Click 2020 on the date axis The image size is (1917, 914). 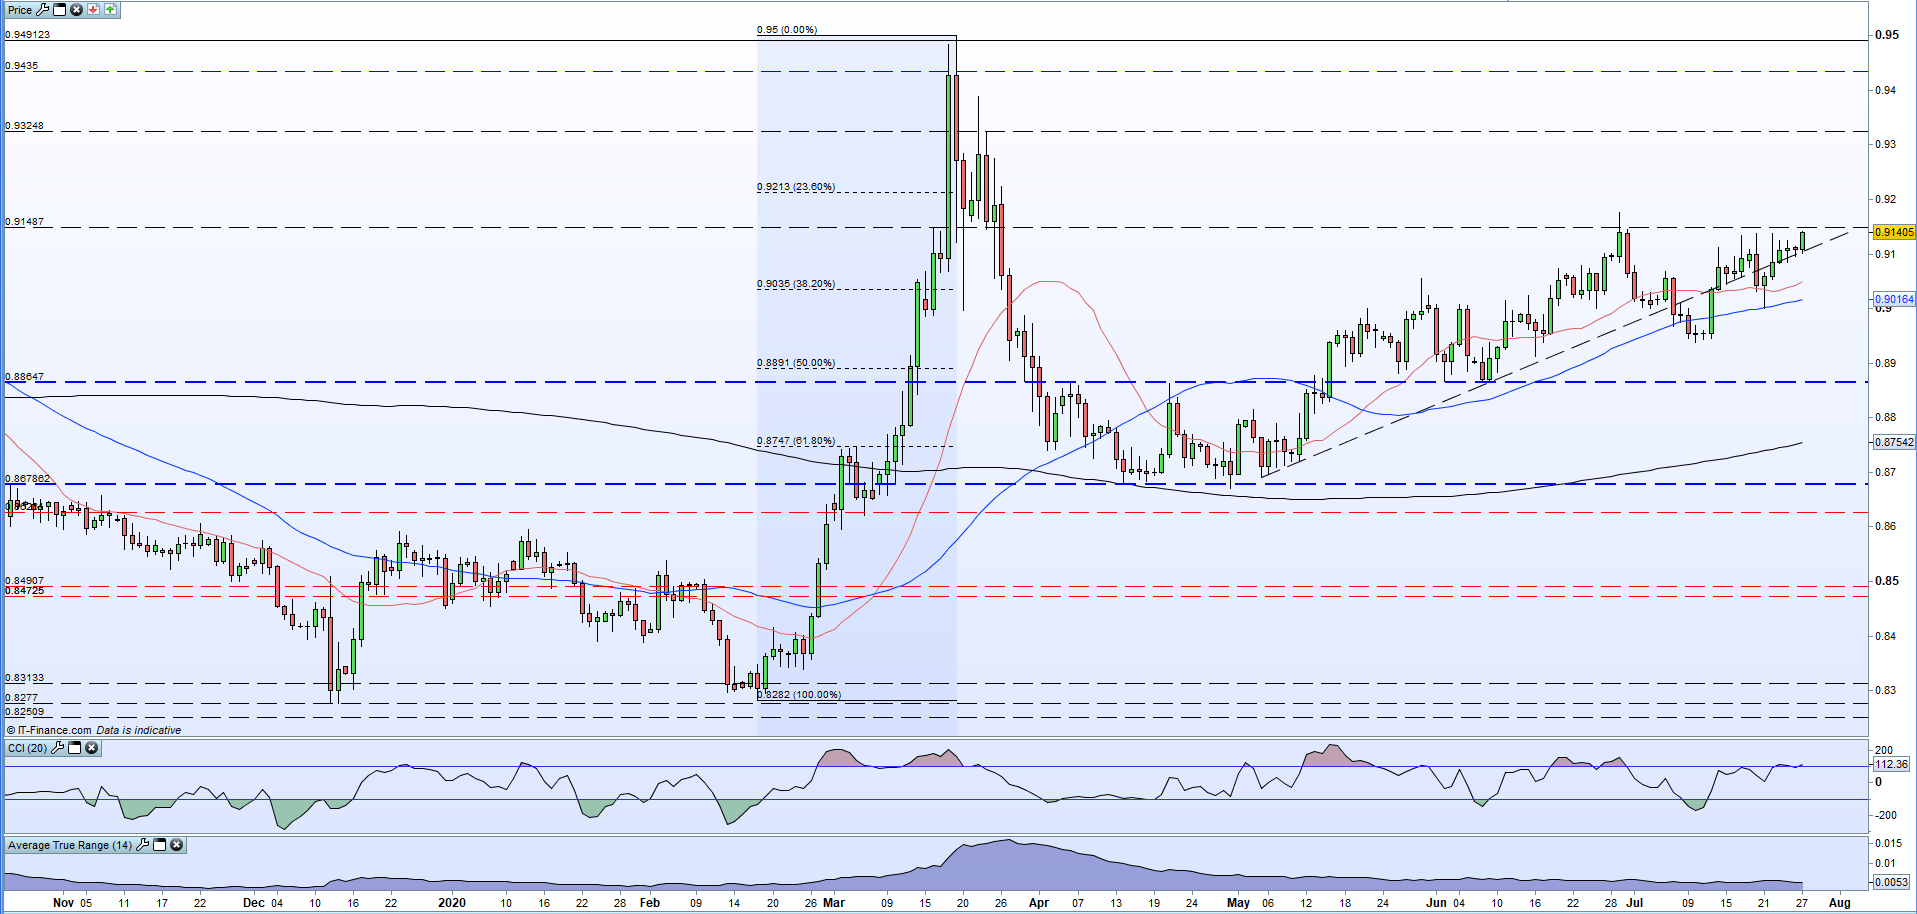(452, 903)
